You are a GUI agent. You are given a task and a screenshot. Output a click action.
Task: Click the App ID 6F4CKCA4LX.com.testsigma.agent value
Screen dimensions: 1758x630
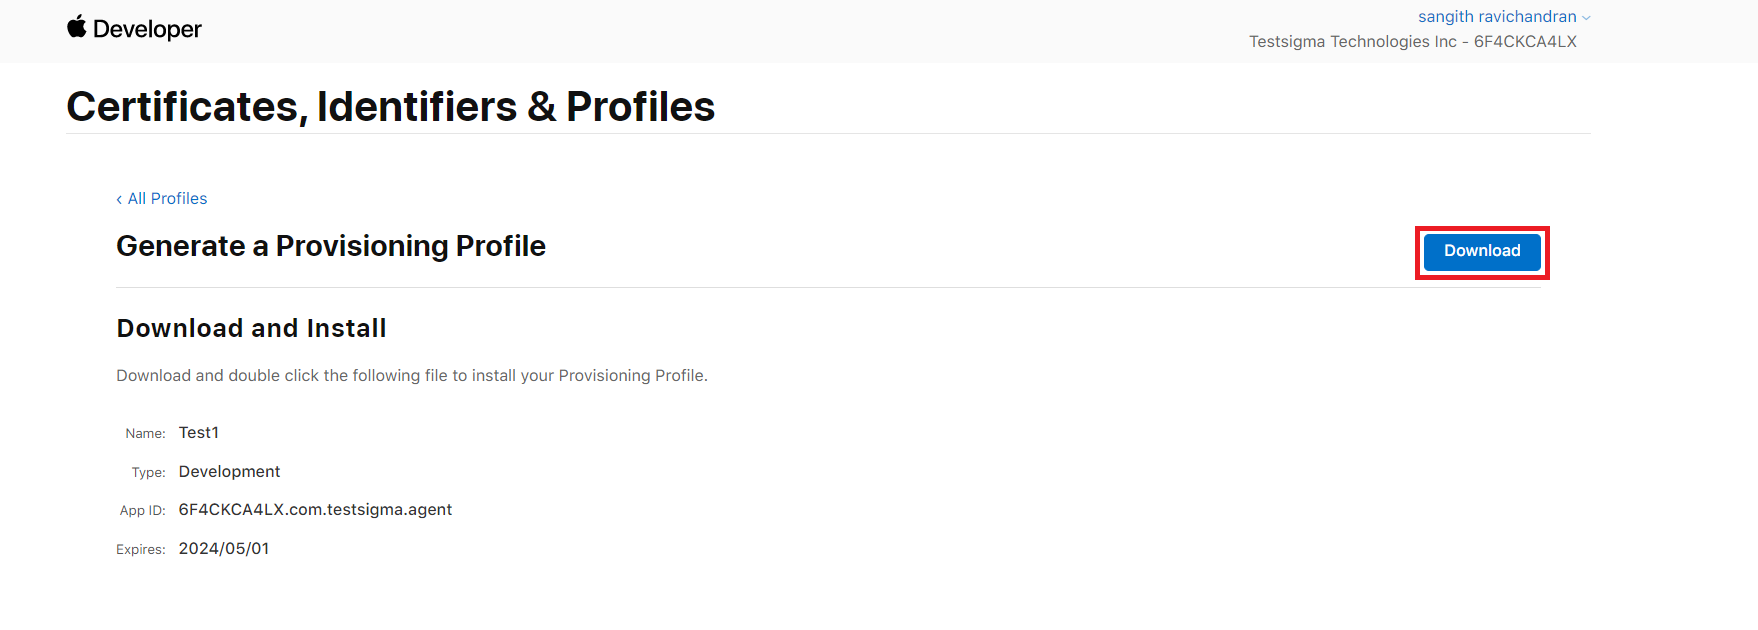pos(315,509)
